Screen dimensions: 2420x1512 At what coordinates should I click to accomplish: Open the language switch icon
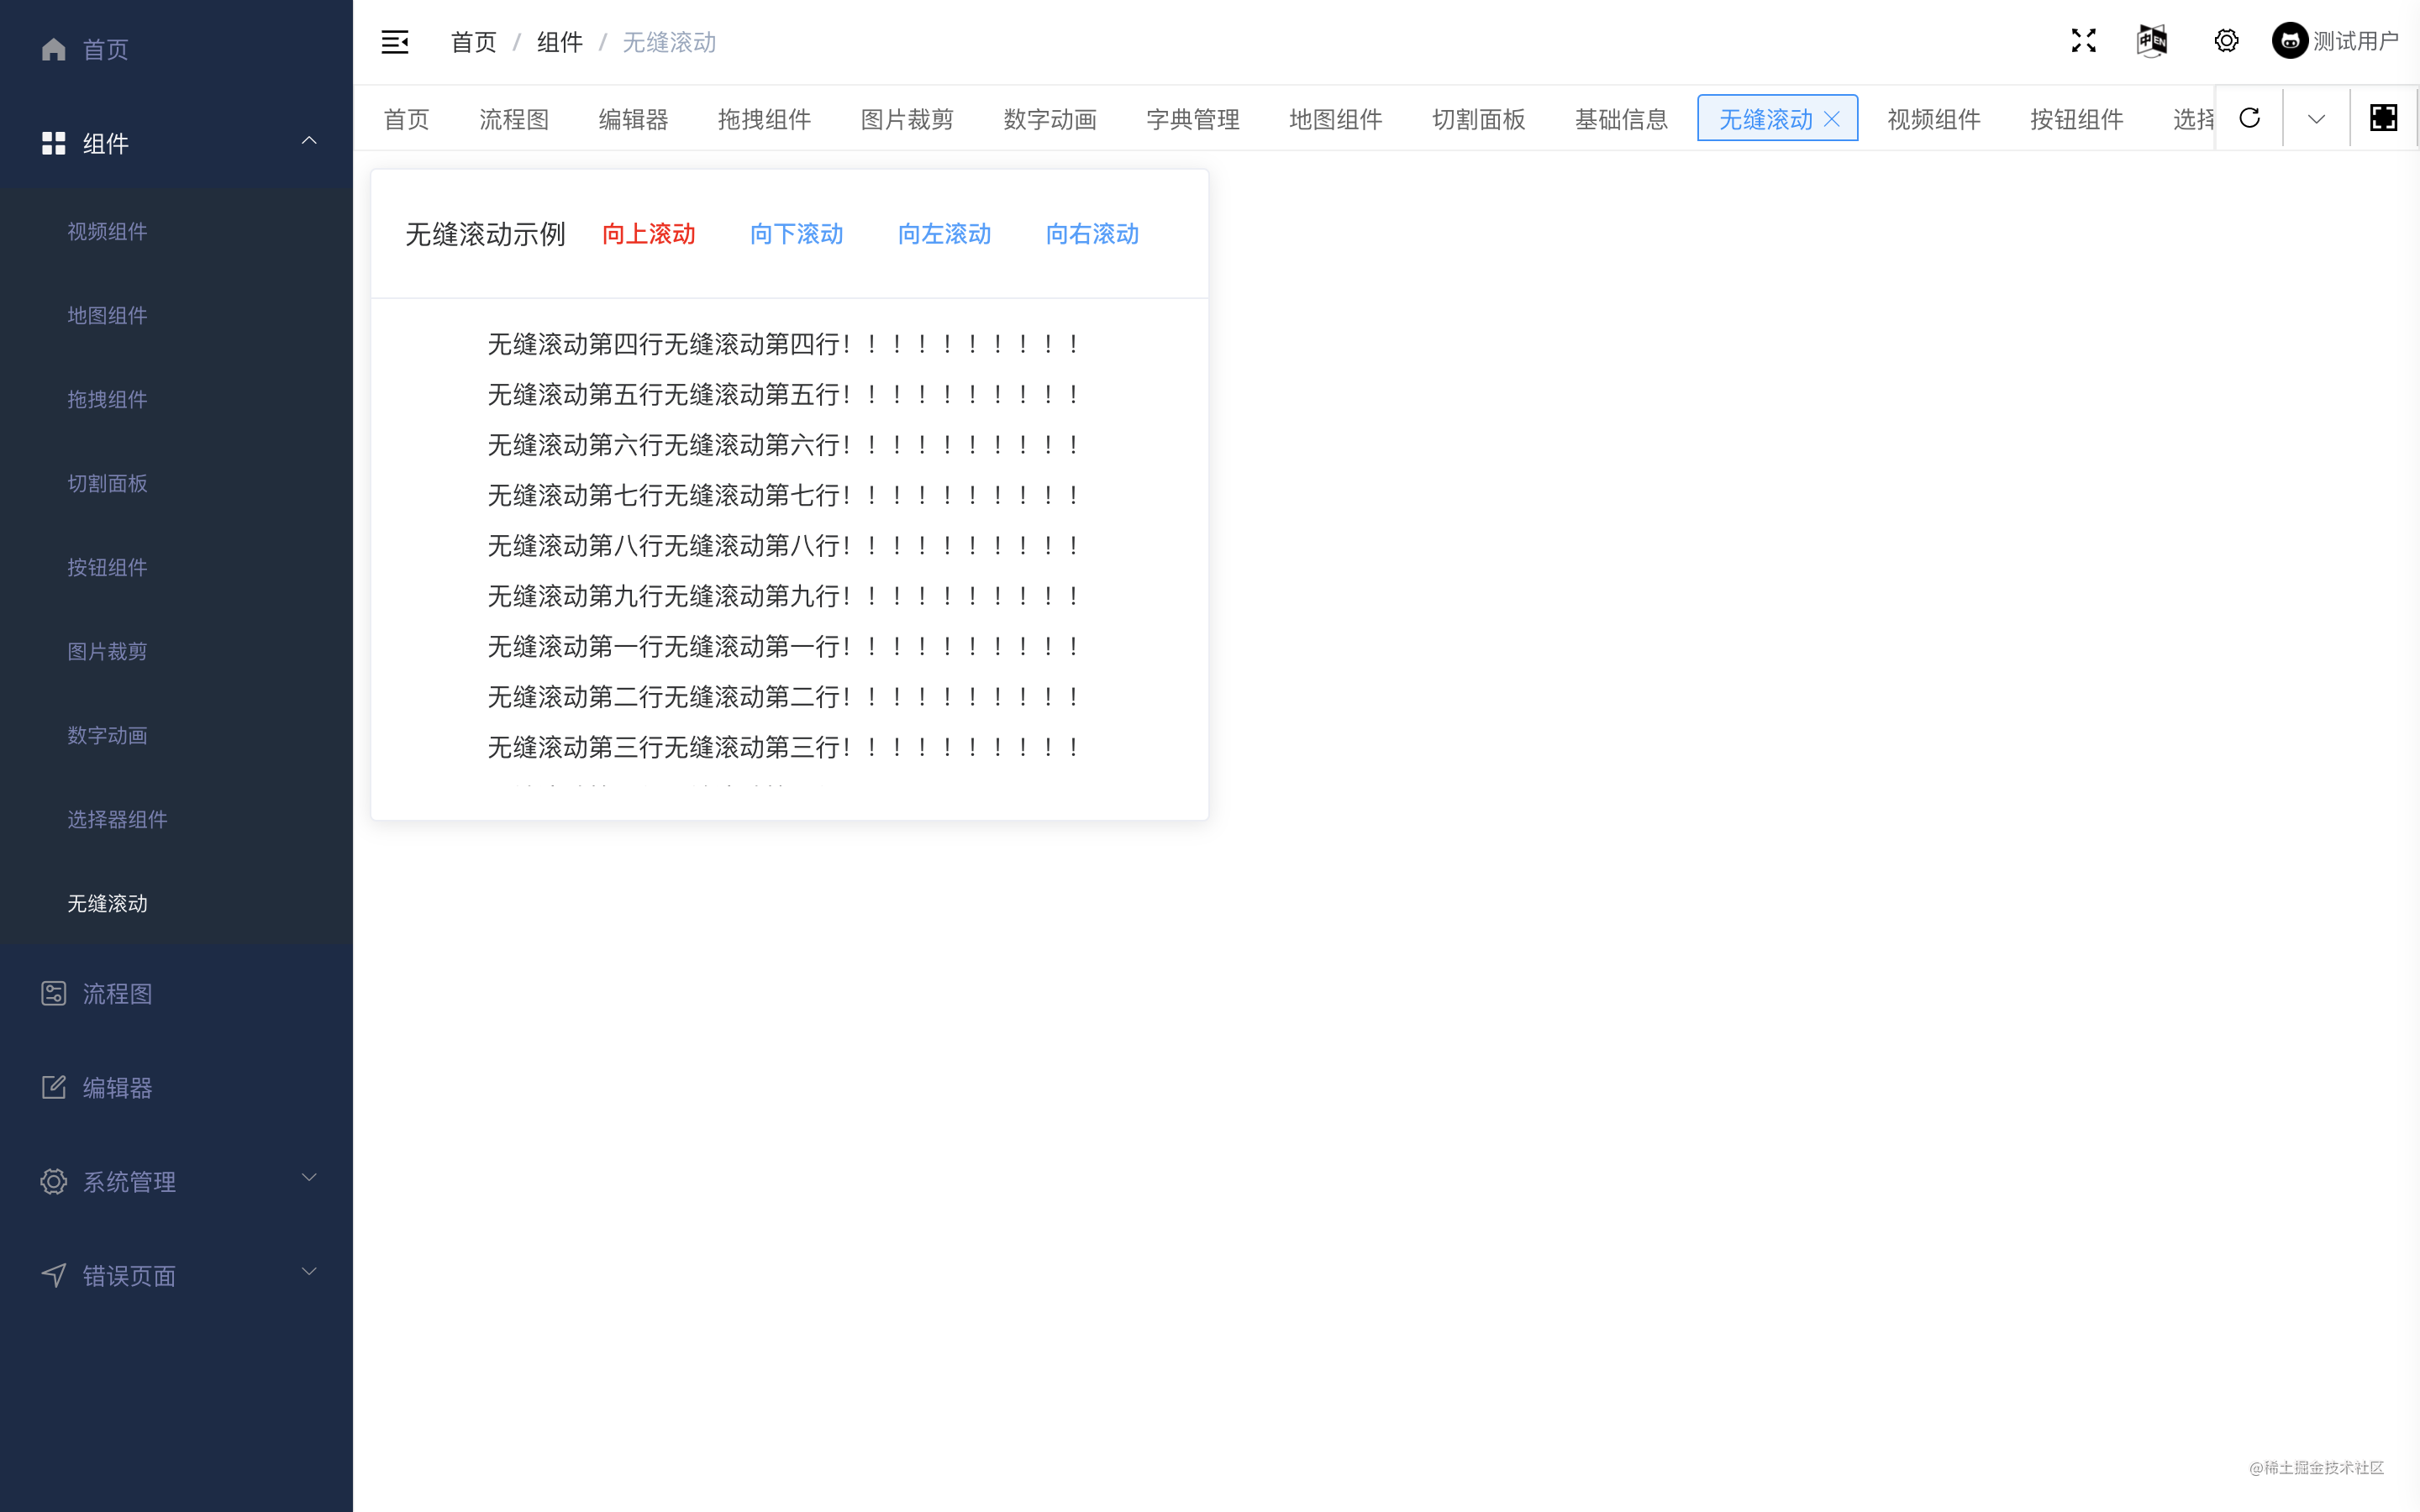[2152, 41]
